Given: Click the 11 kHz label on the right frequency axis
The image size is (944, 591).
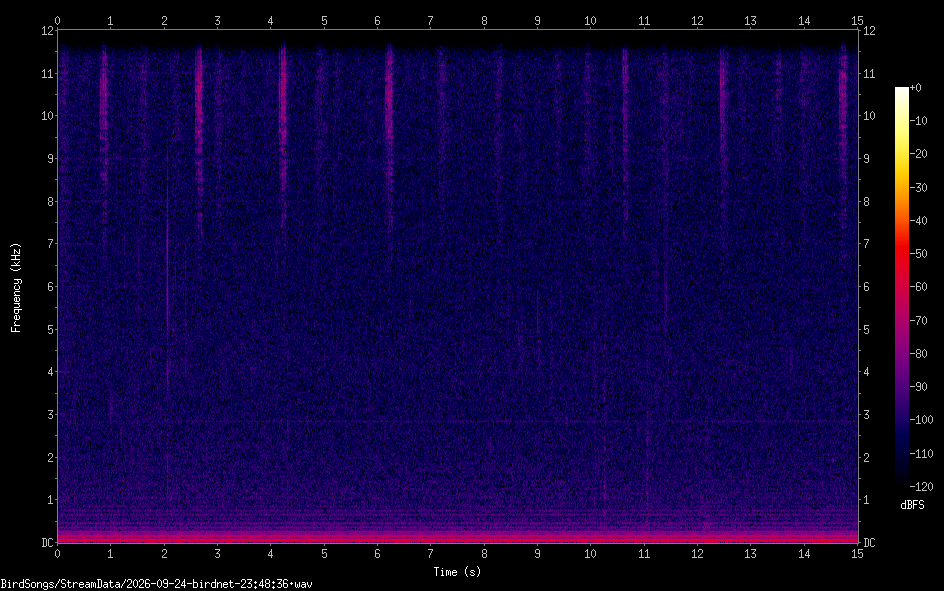Looking at the screenshot, I should tap(869, 73).
